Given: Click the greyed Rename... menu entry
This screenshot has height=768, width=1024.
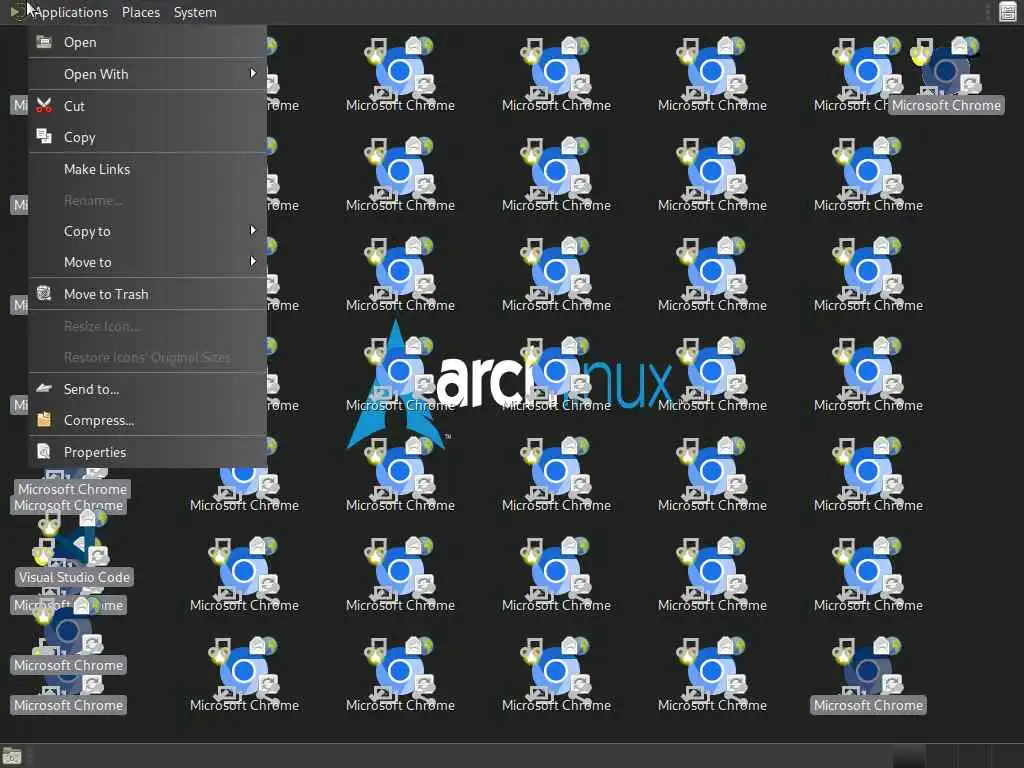Looking at the screenshot, I should point(148,200).
